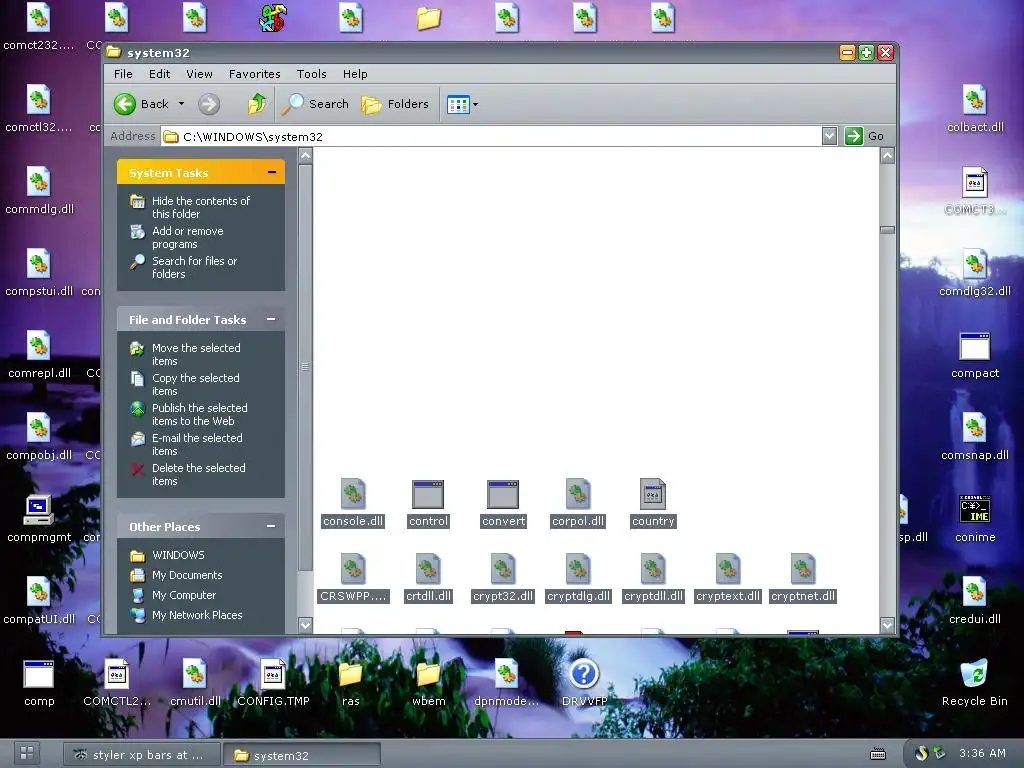Collapse the File and Folder Tasks panel
Viewport: 1024px width, 768px height.
click(271, 319)
